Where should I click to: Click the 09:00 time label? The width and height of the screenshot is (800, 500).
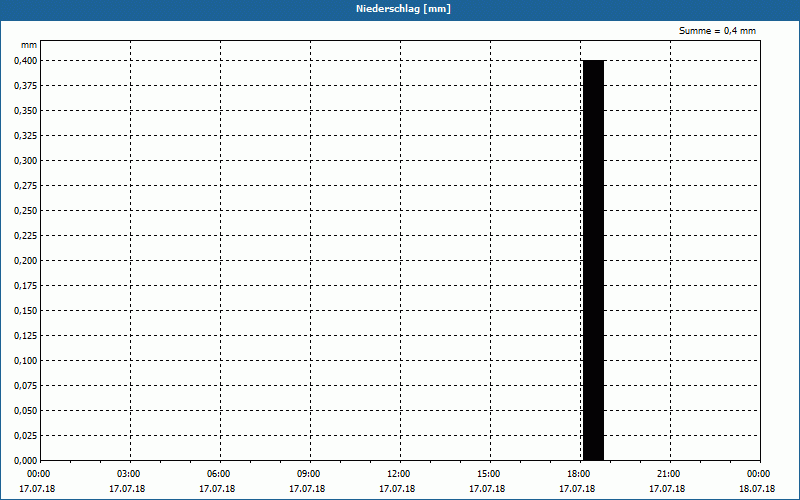point(309,474)
